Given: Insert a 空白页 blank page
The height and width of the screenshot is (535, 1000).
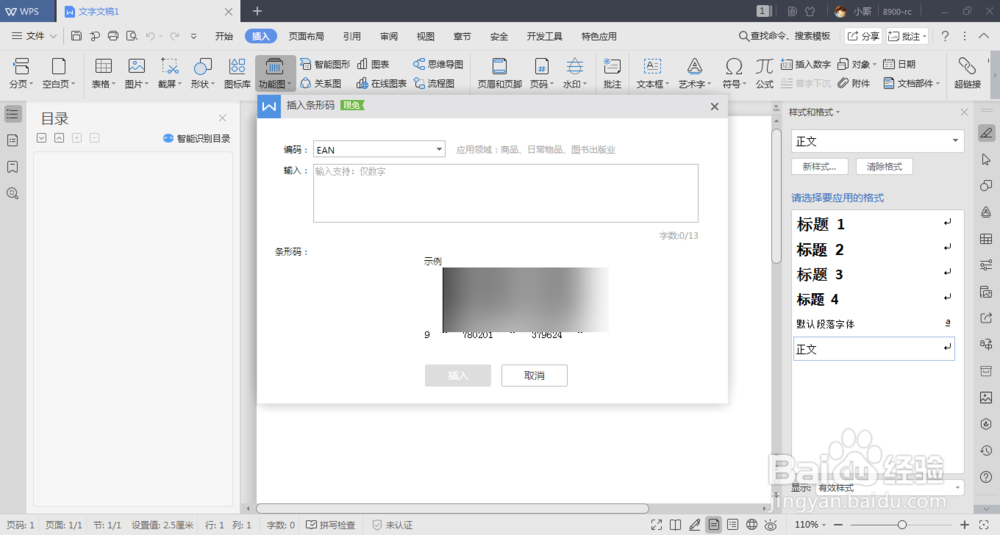Looking at the screenshot, I should point(59,73).
